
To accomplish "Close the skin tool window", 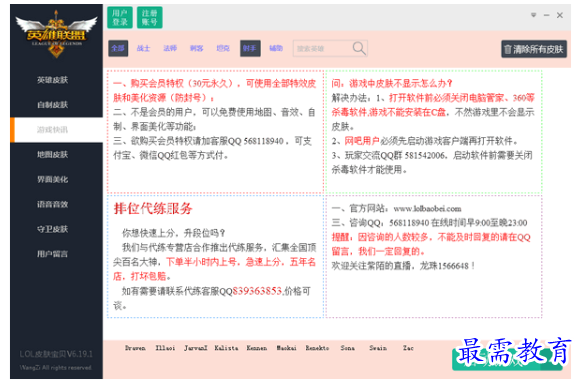I will [x=560, y=15].
